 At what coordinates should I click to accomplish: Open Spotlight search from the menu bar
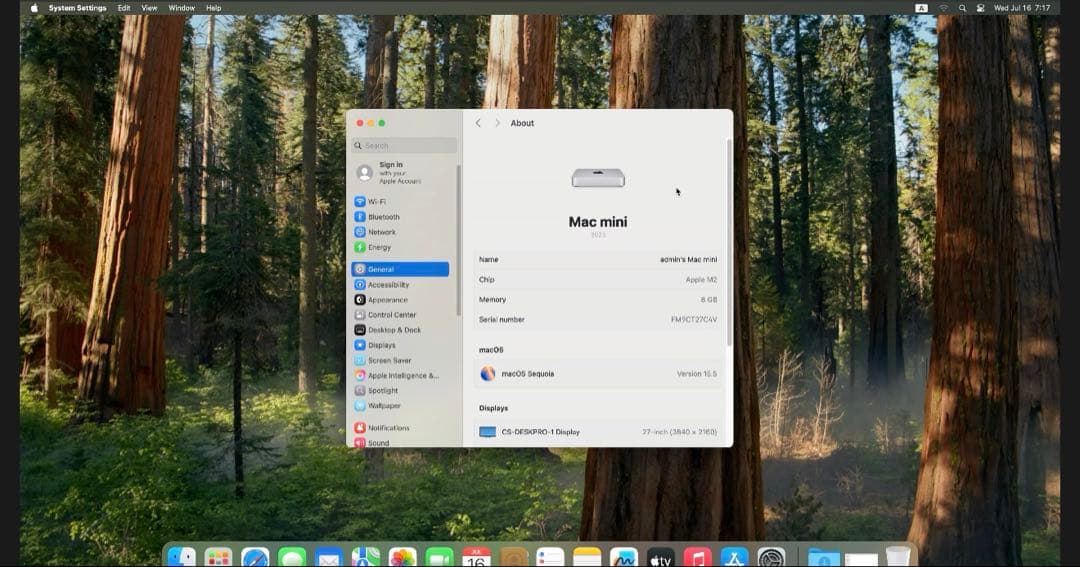[x=962, y=8]
